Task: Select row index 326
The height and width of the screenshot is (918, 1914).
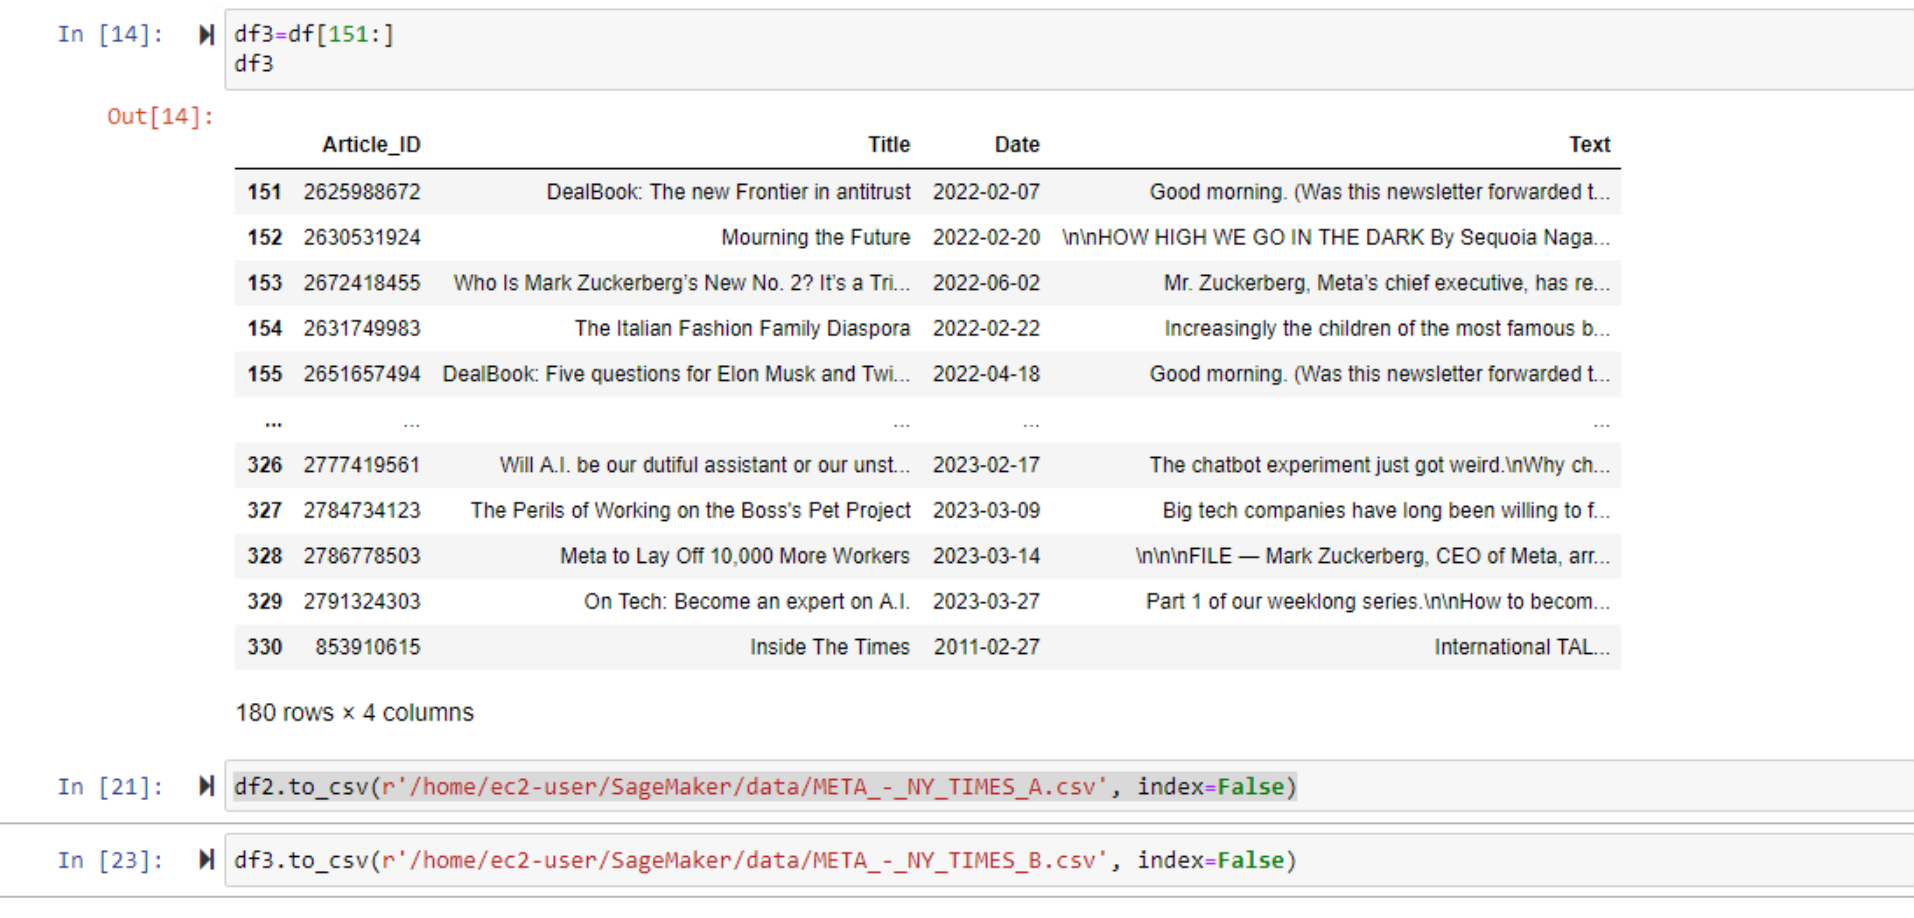Action: (x=265, y=465)
